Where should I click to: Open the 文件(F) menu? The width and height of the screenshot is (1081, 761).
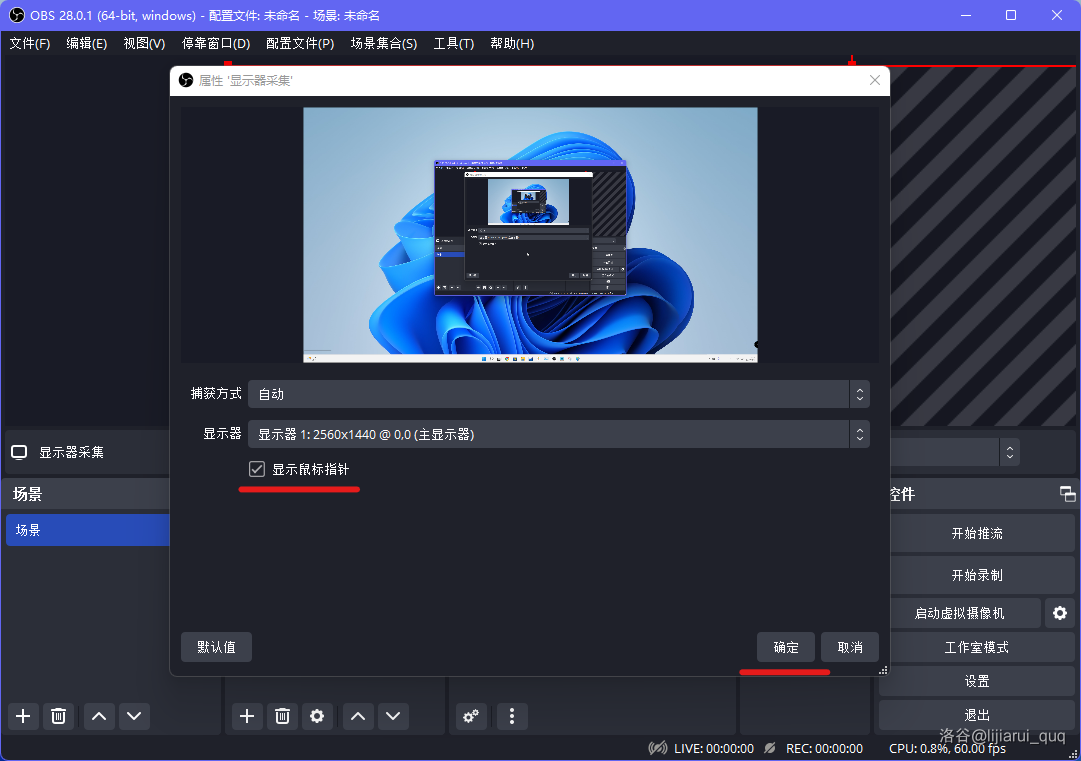click(x=30, y=43)
